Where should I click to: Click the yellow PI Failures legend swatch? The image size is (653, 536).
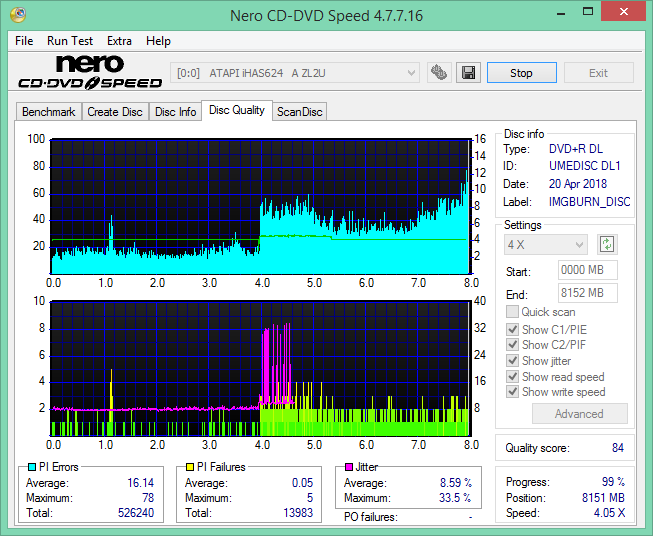click(x=190, y=467)
